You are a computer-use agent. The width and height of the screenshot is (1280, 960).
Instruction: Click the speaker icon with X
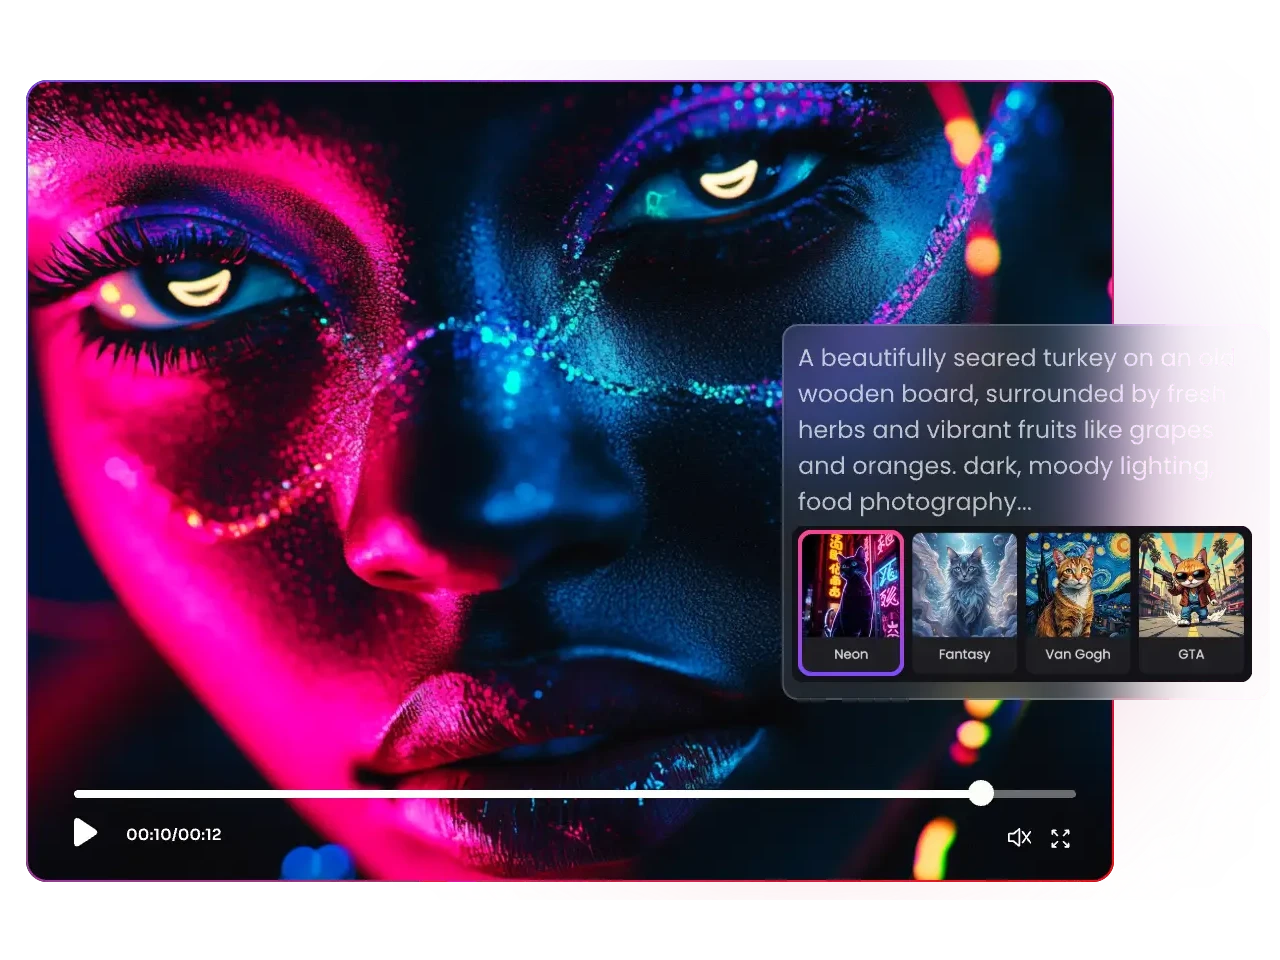click(1019, 837)
